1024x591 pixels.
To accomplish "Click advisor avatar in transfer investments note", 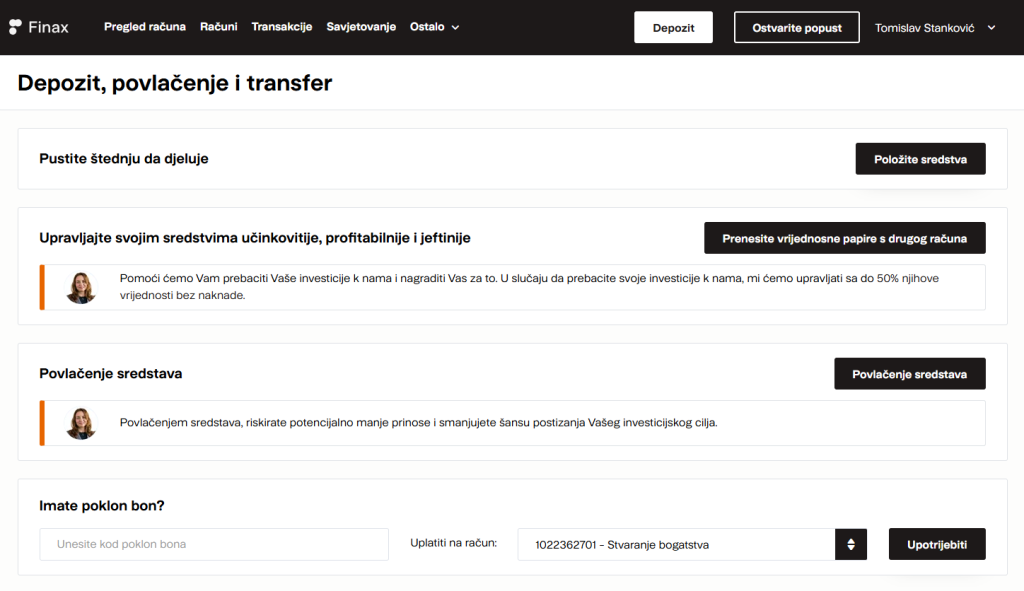I will tap(81, 288).
